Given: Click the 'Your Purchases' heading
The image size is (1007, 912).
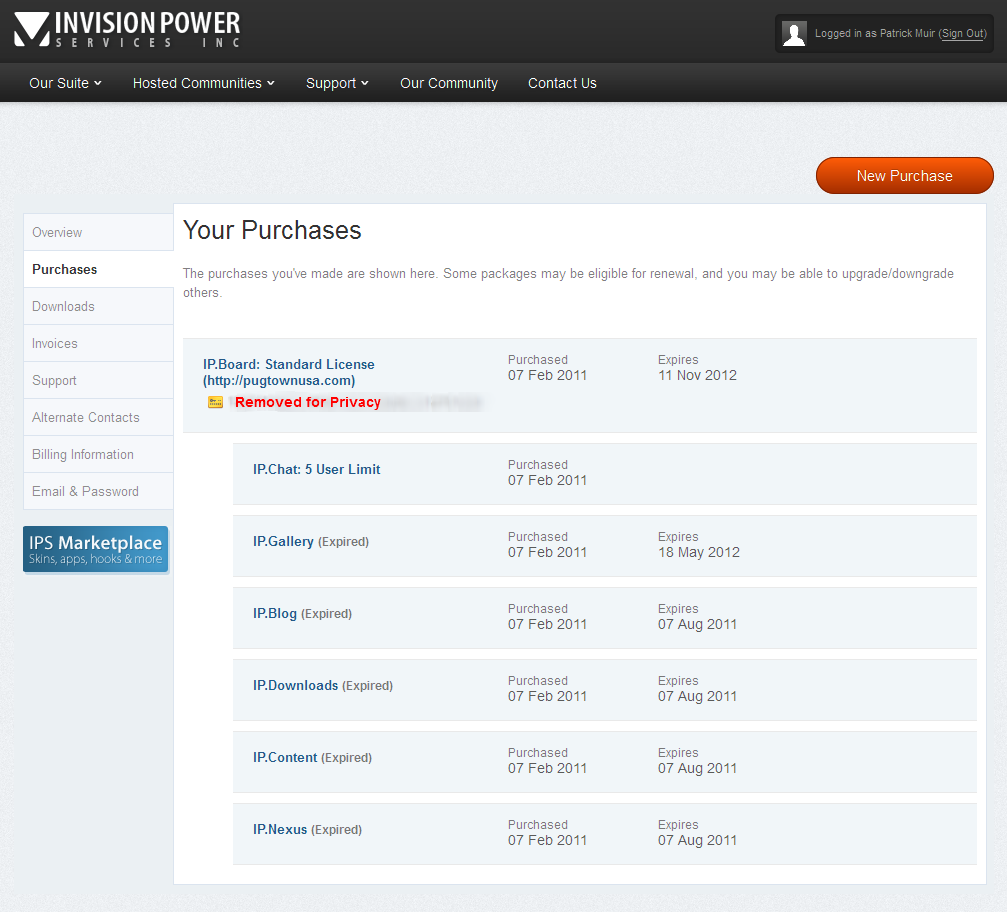Looking at the screenshot, I should point(272,230).
